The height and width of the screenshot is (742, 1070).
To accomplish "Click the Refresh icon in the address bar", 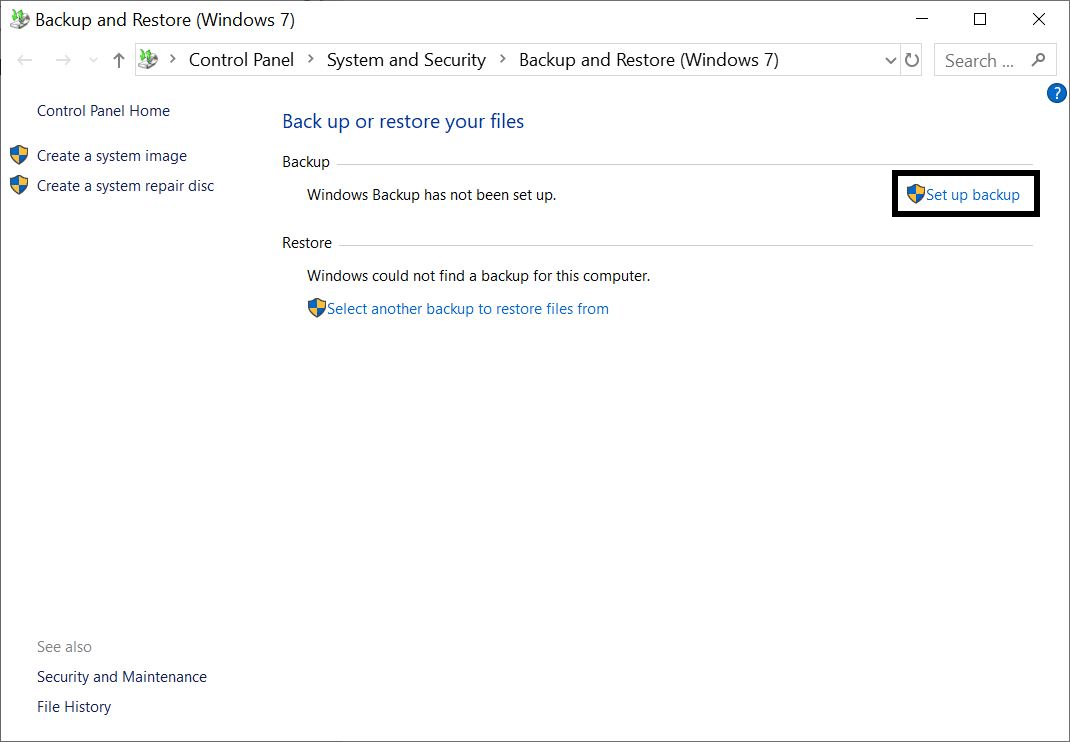I will pos(913,60).
